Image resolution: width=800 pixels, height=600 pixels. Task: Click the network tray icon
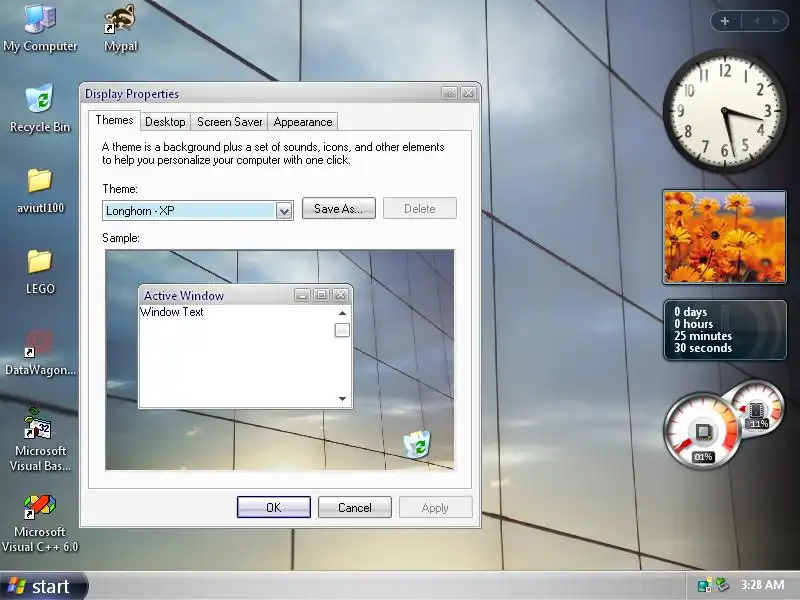tap(705, 585)
